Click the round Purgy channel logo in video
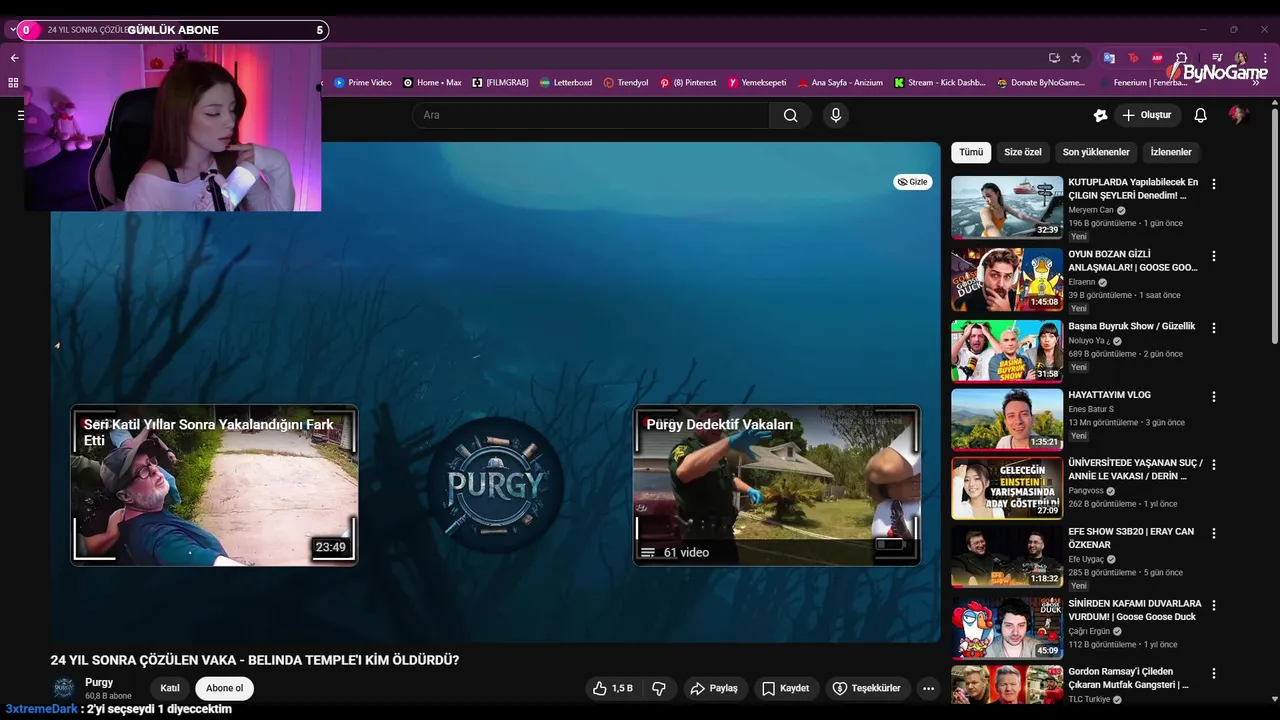 [x=496, y=485]
